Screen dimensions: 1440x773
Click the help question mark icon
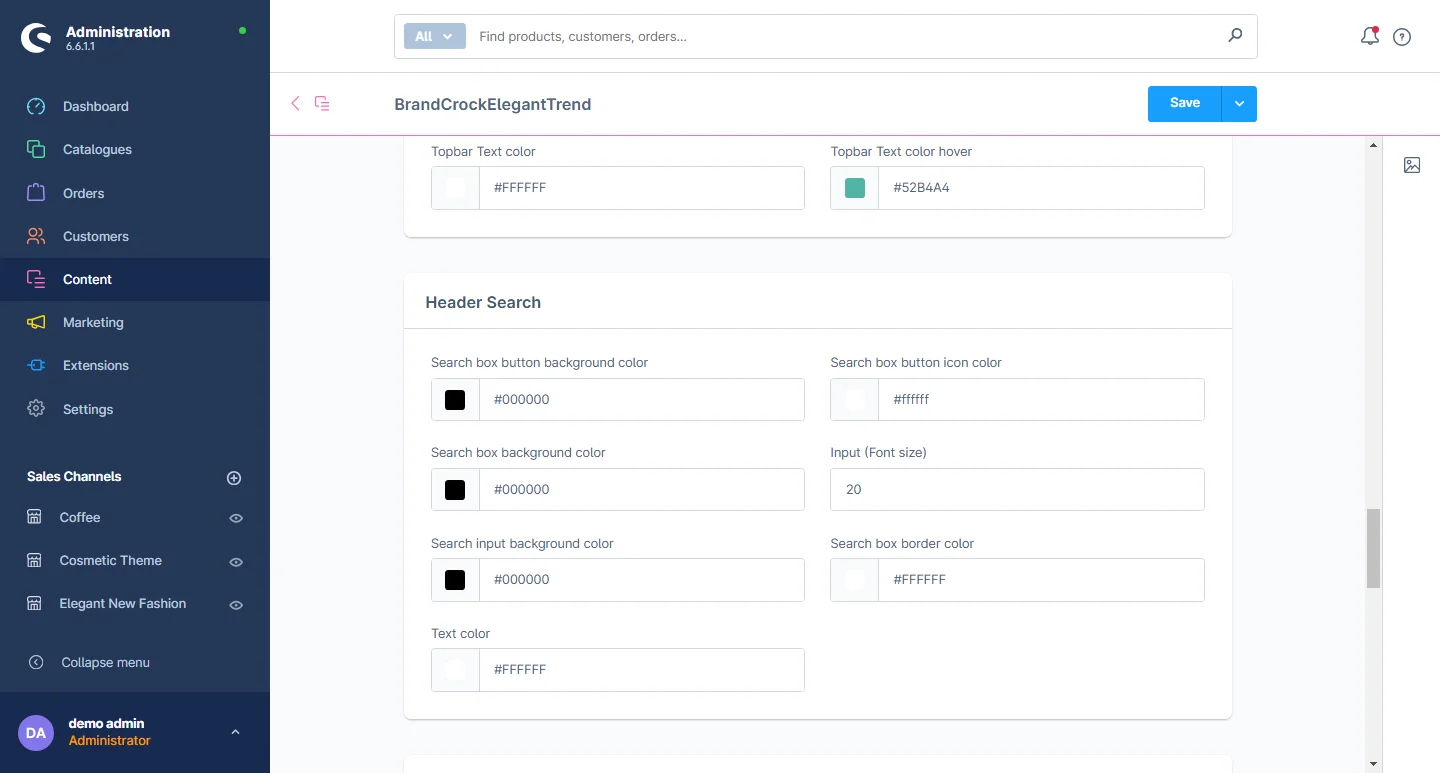click(x=1402, y=37)
